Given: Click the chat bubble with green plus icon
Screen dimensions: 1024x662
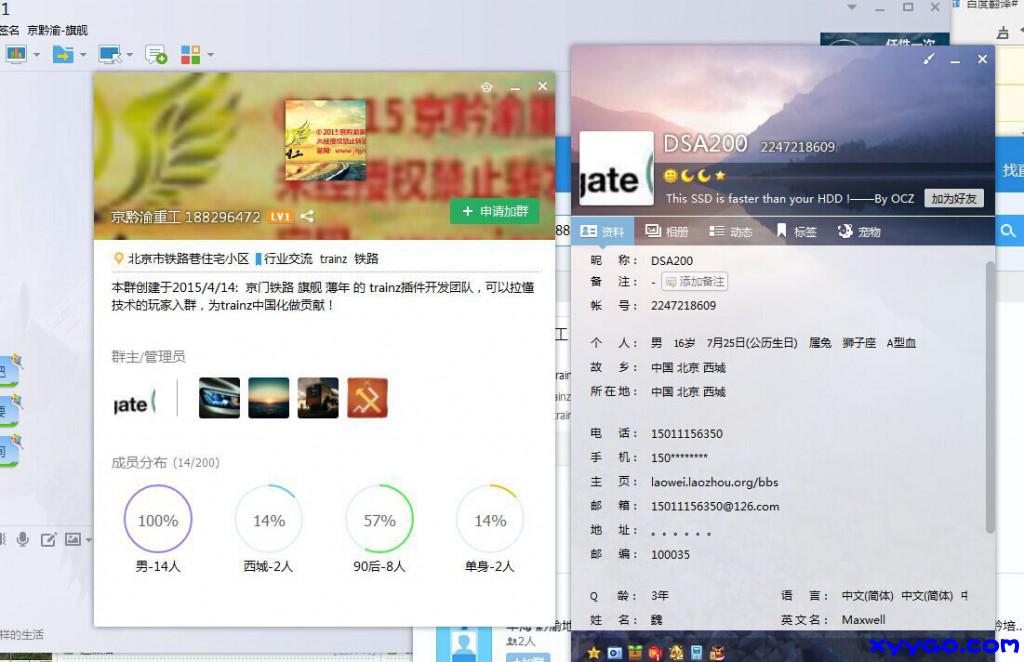Looking at the screenshot, I should pyautogui.click(x=156, y=54).
